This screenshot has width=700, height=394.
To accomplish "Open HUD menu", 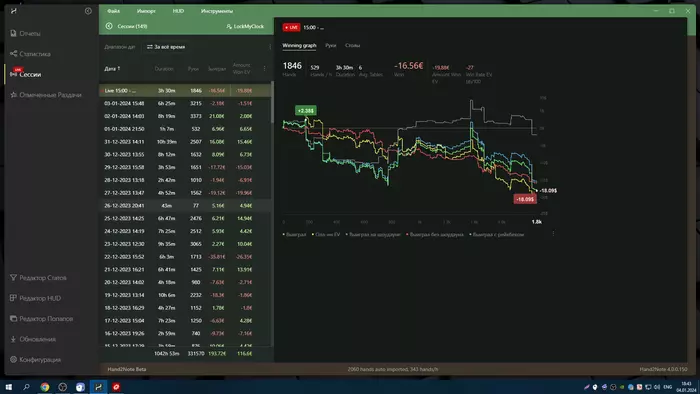I will point(178,11).
